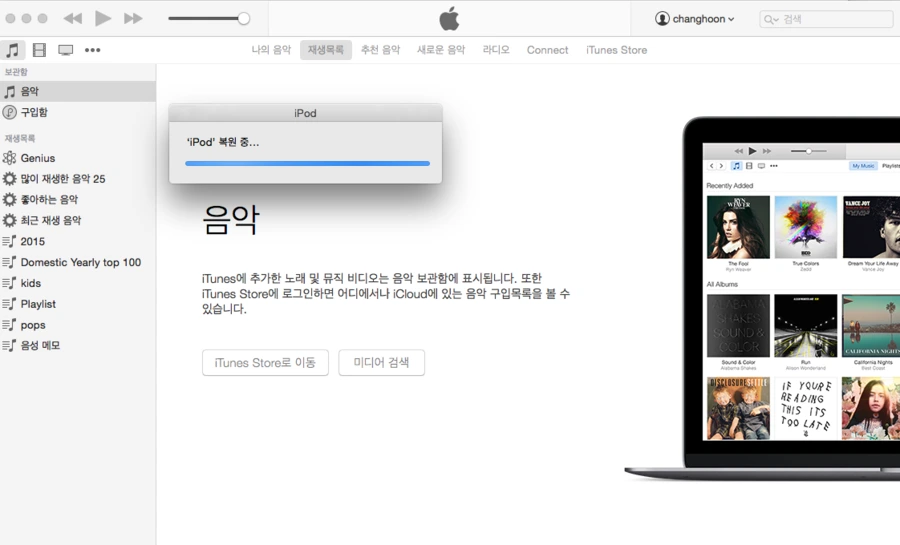Click the play button in toolbar
Screen dimensions: 900x545
[x=103, y=18]
